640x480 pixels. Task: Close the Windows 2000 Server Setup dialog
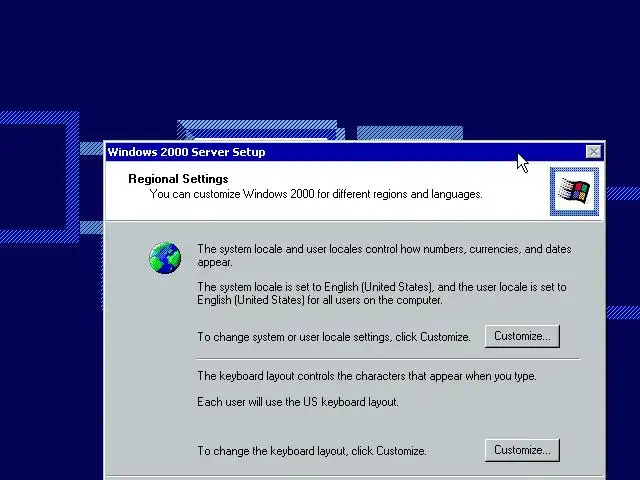click(593, 152)
